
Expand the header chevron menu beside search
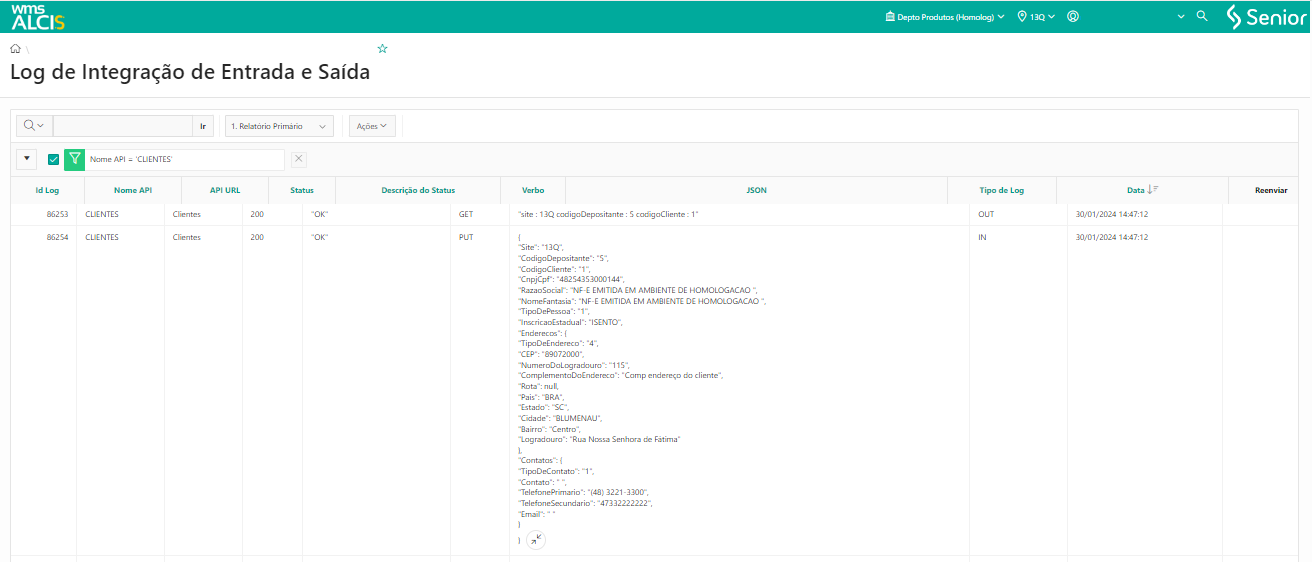(x=1181, y=17)
